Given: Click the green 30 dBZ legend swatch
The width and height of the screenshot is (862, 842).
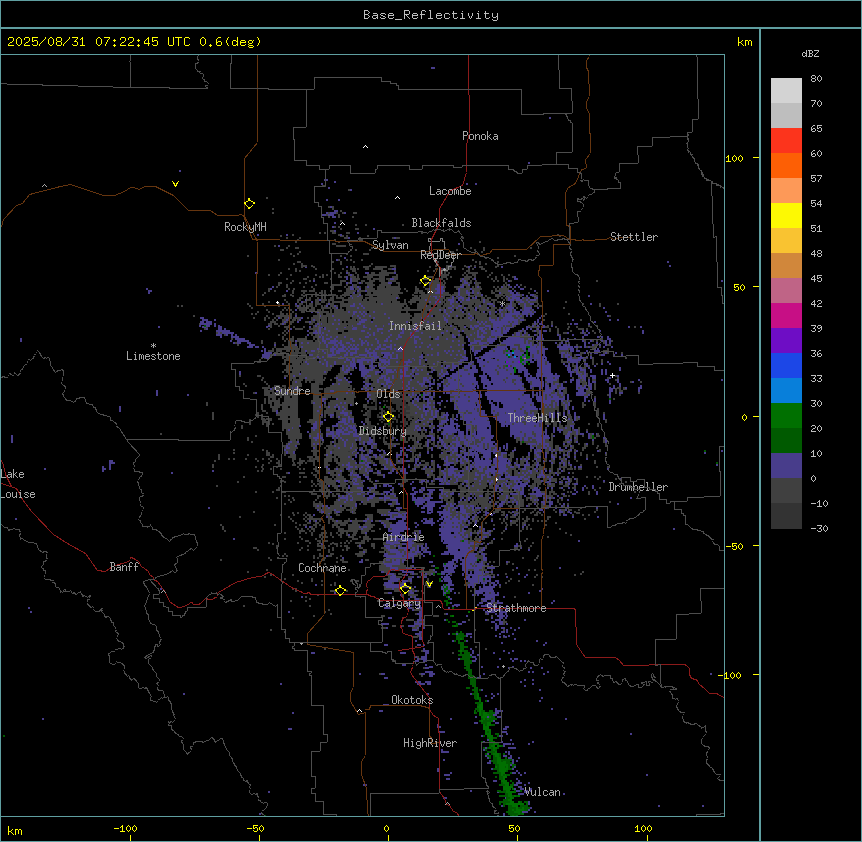Looking at the screenshot, I should pyautogui.click(x=786, y=416).
